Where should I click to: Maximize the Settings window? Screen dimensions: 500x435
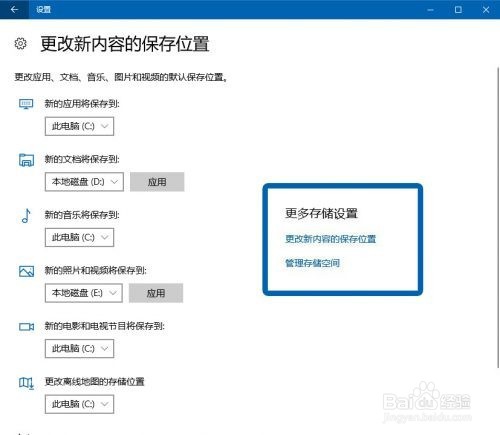pos(458,10)
